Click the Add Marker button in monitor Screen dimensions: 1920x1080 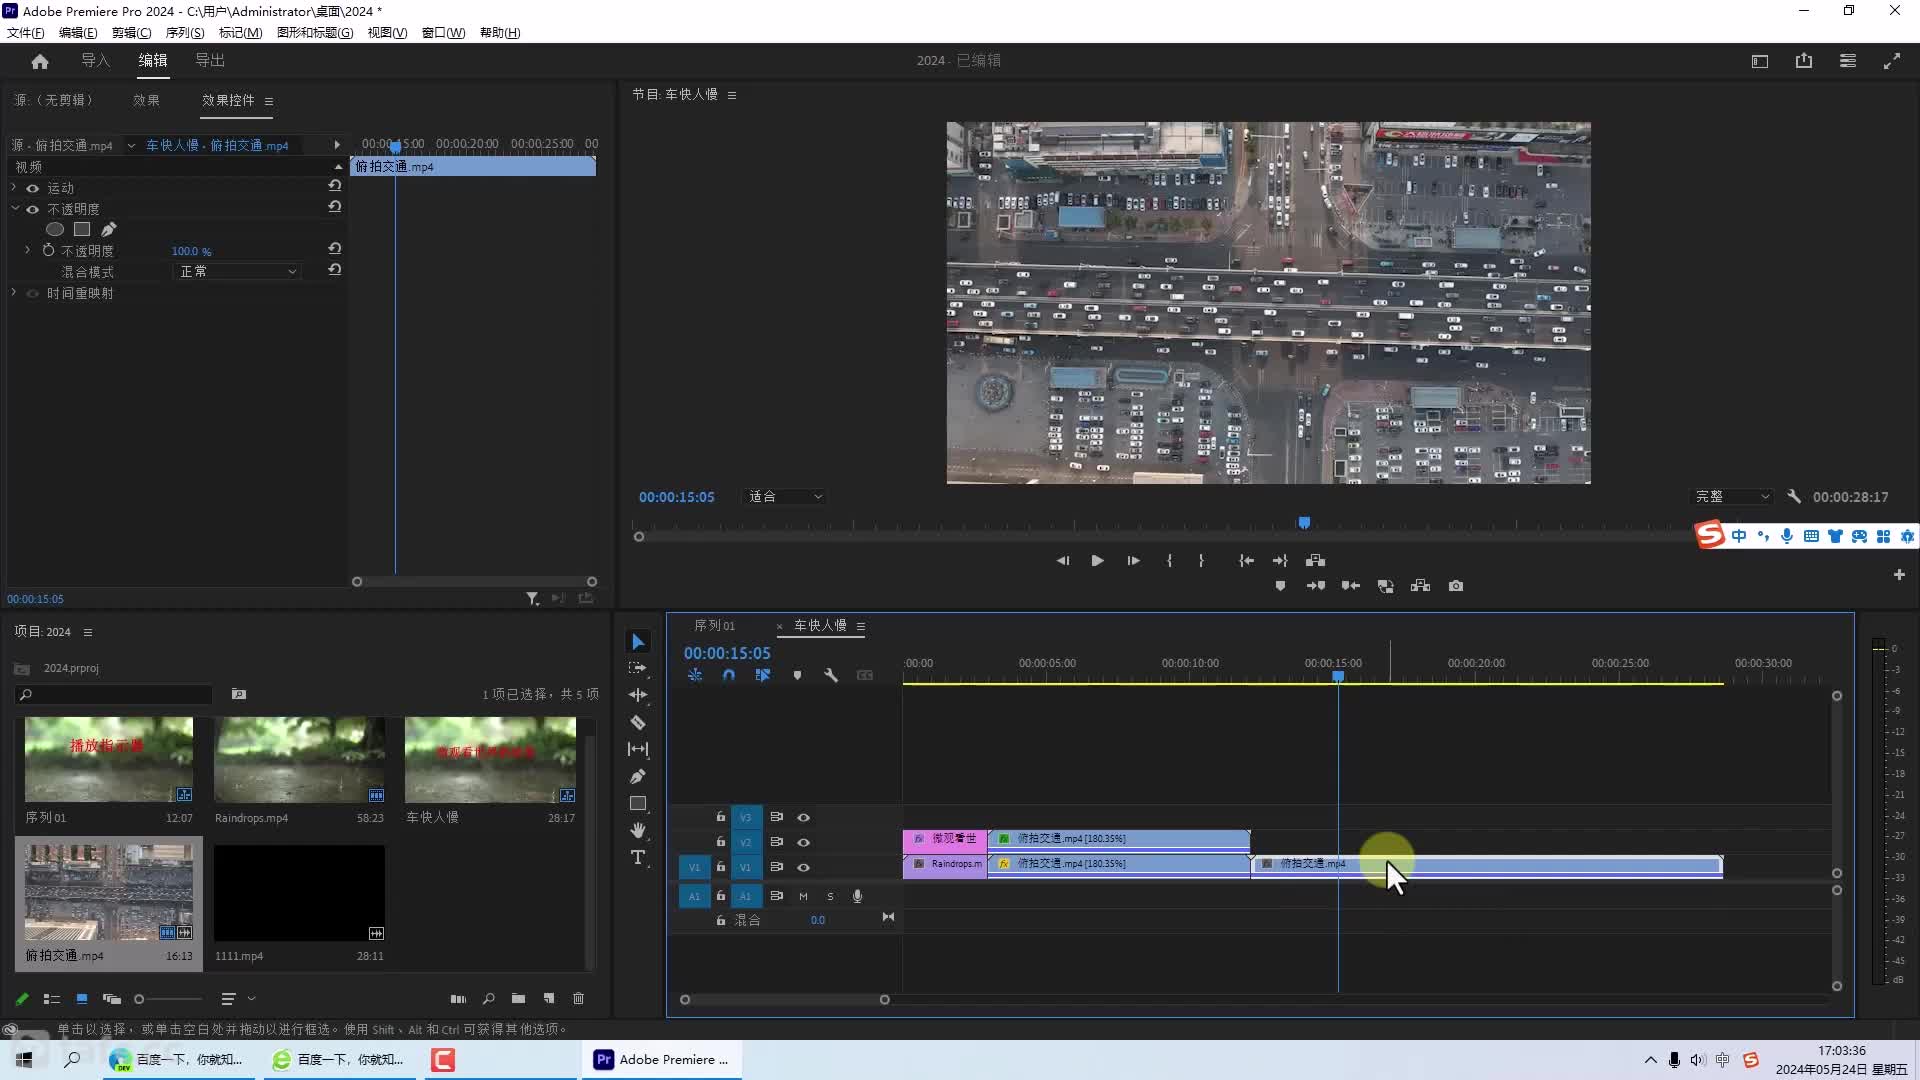pyautogui.click(x=1280, y=586)
